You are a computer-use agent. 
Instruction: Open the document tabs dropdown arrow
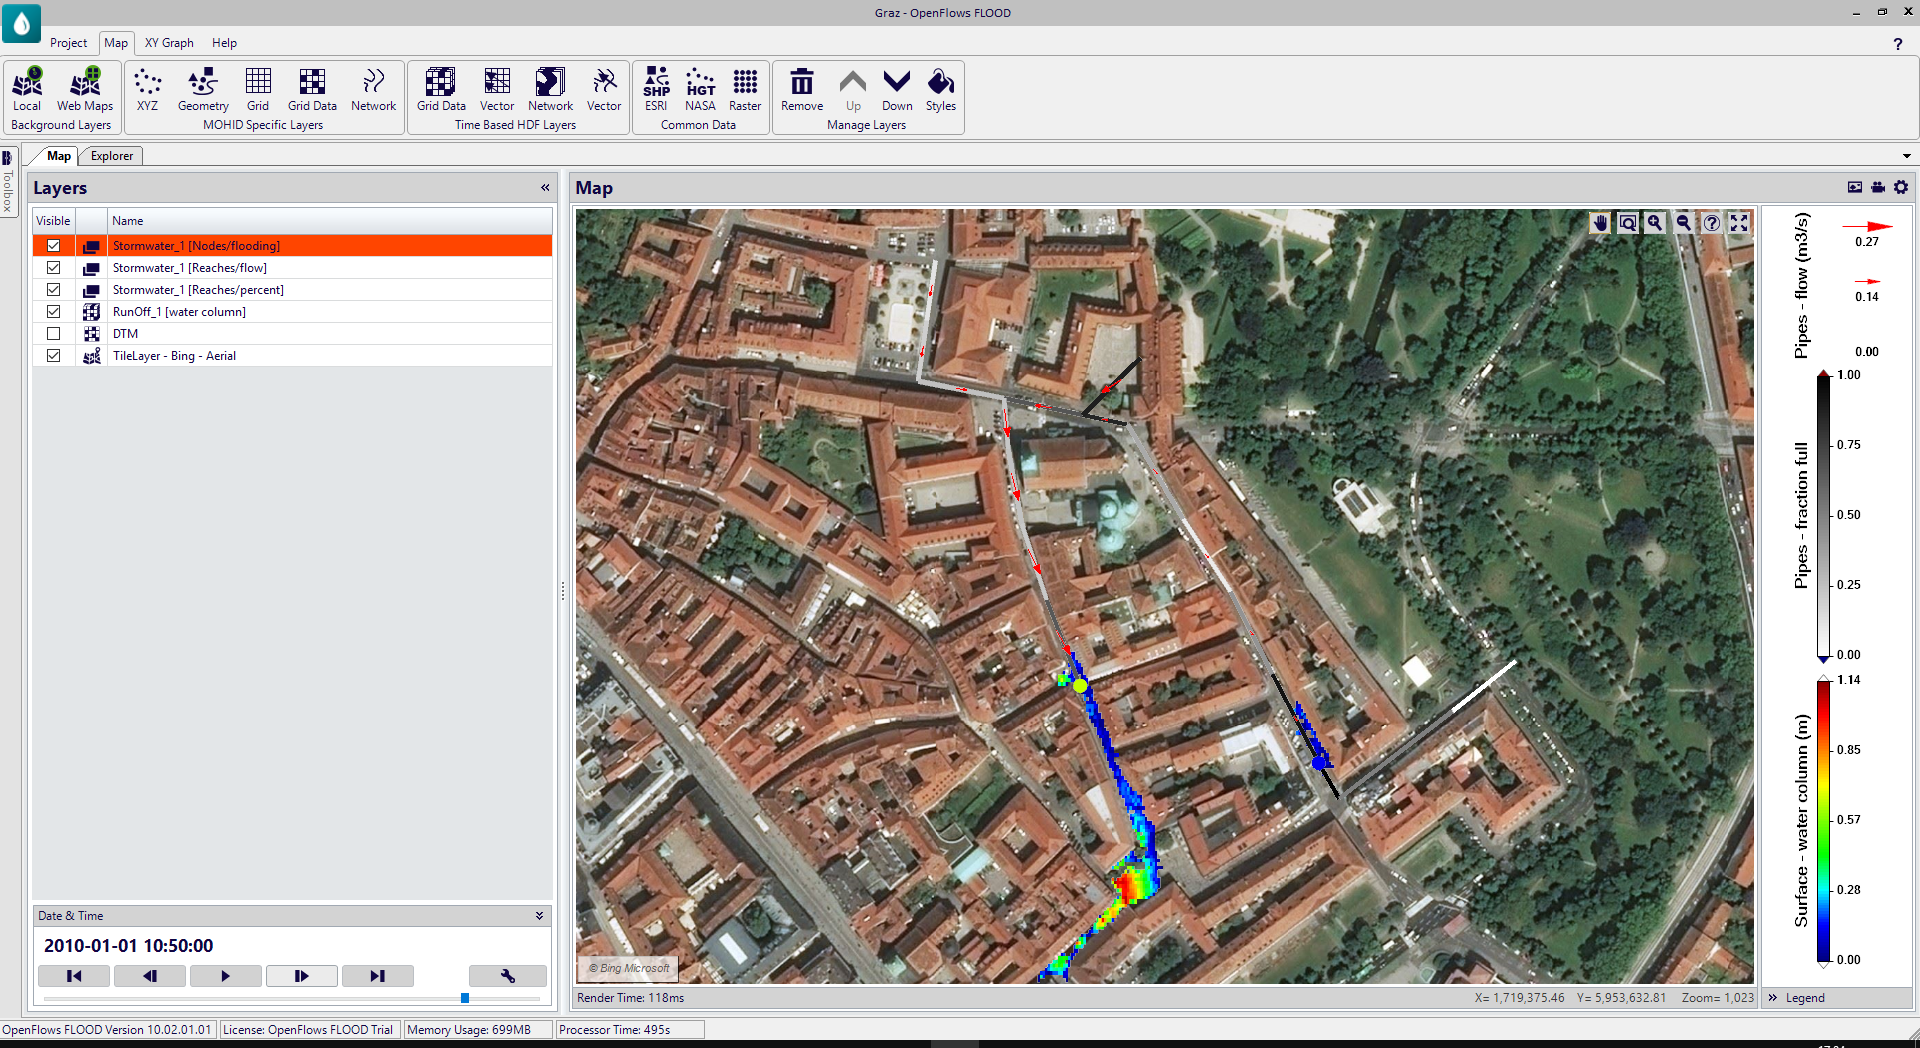click(x=1906, y=156)
